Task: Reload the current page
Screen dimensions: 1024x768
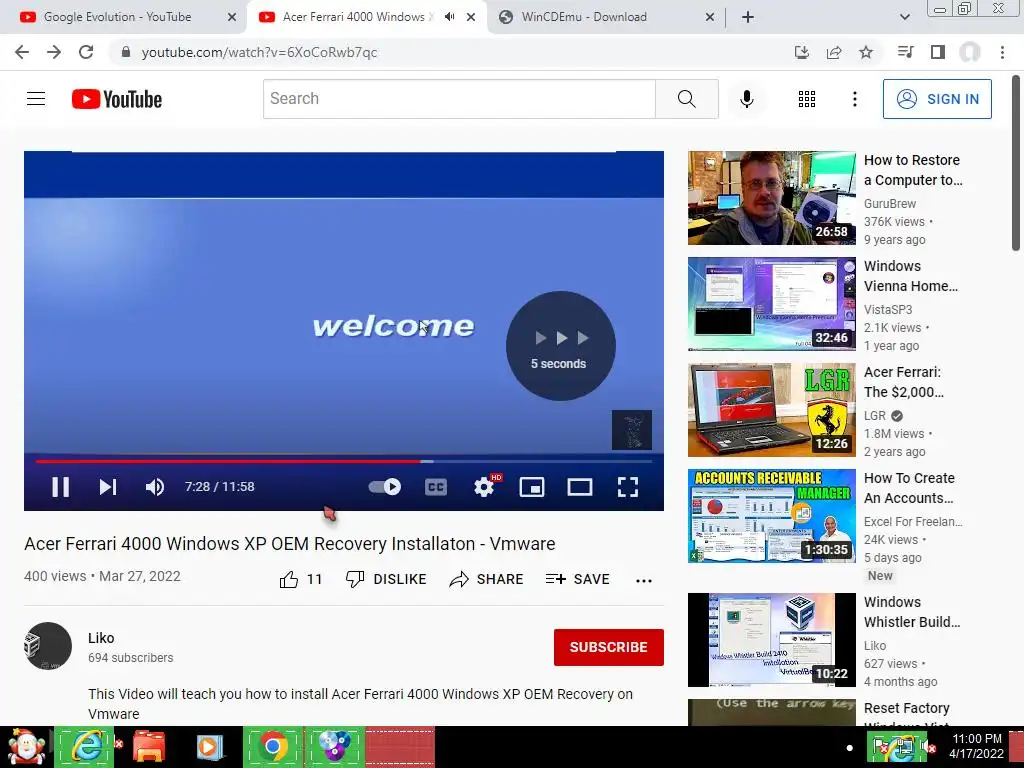Action: (86, 52)
